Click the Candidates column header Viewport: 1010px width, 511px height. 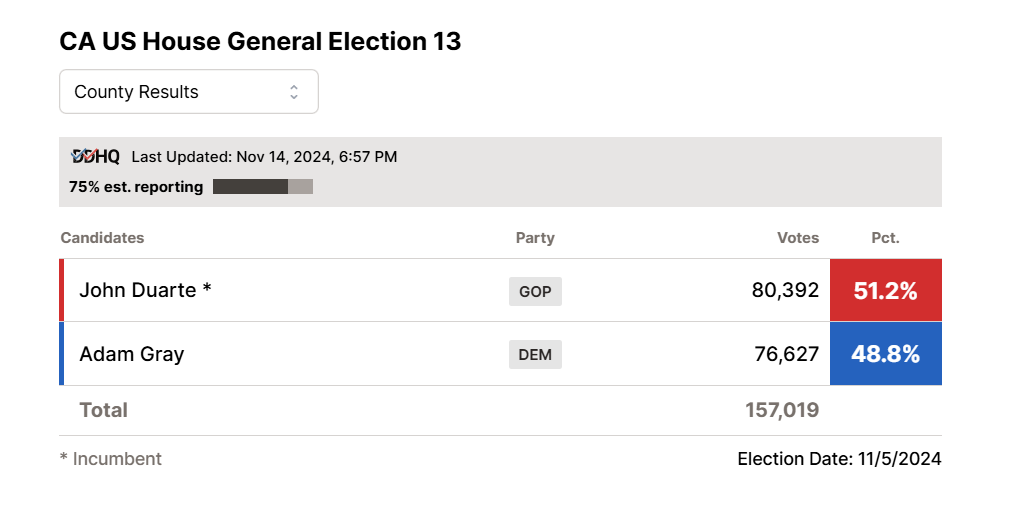(x=102, y=238)
